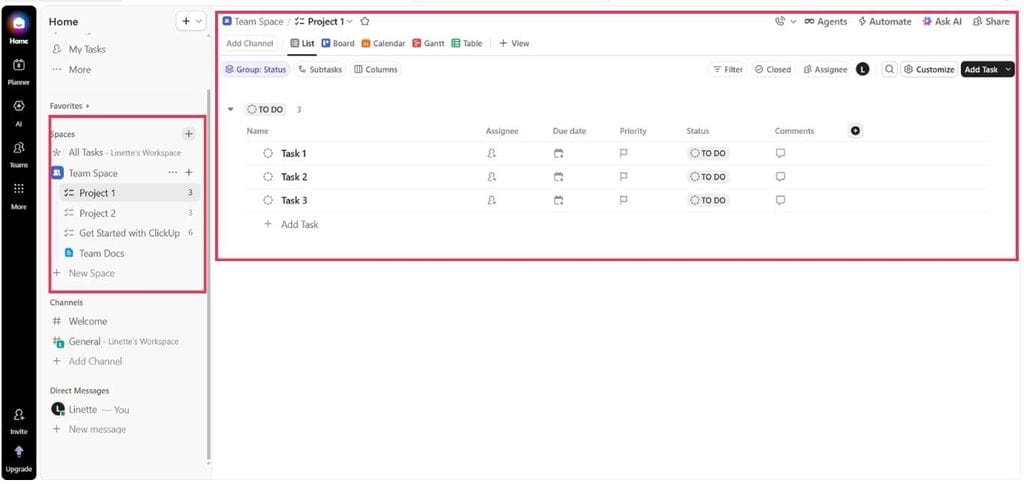Image resolution: width=1024 pixels, height=484 pixels.
Task: Toggle Assignee filter
Action: click(x=825, y=69)
